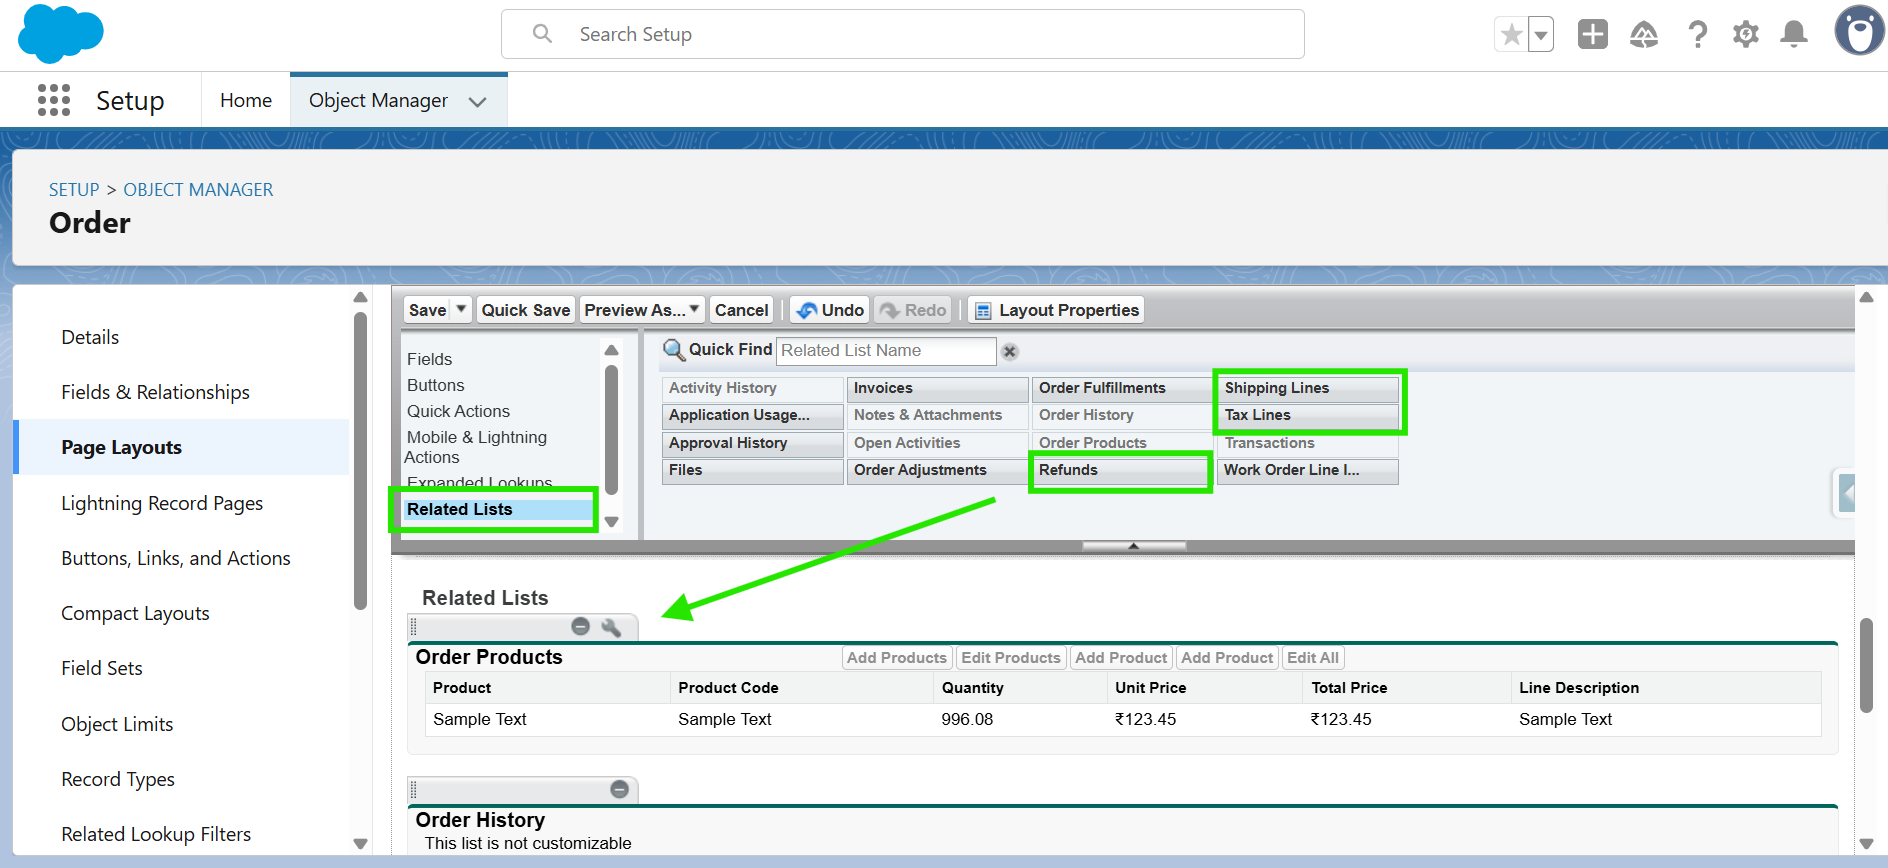Clear the Quick Find search box
This screenshot has width=1888, height=868.
[1010, 351]
